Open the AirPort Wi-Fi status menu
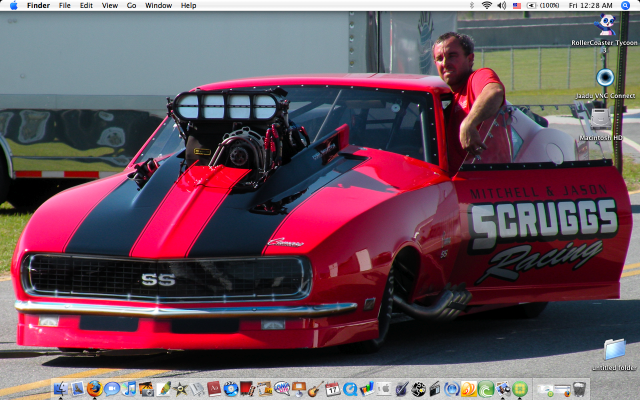 487,5
